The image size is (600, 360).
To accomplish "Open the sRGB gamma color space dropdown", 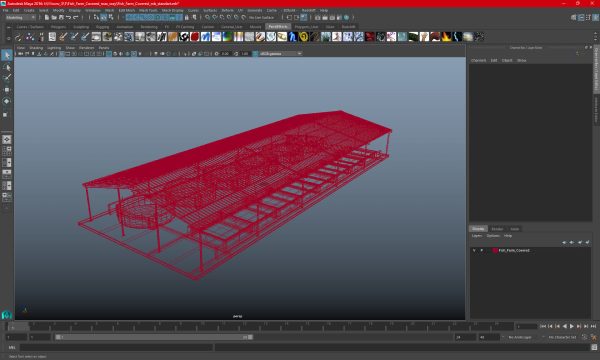I will tap(280, 54).
